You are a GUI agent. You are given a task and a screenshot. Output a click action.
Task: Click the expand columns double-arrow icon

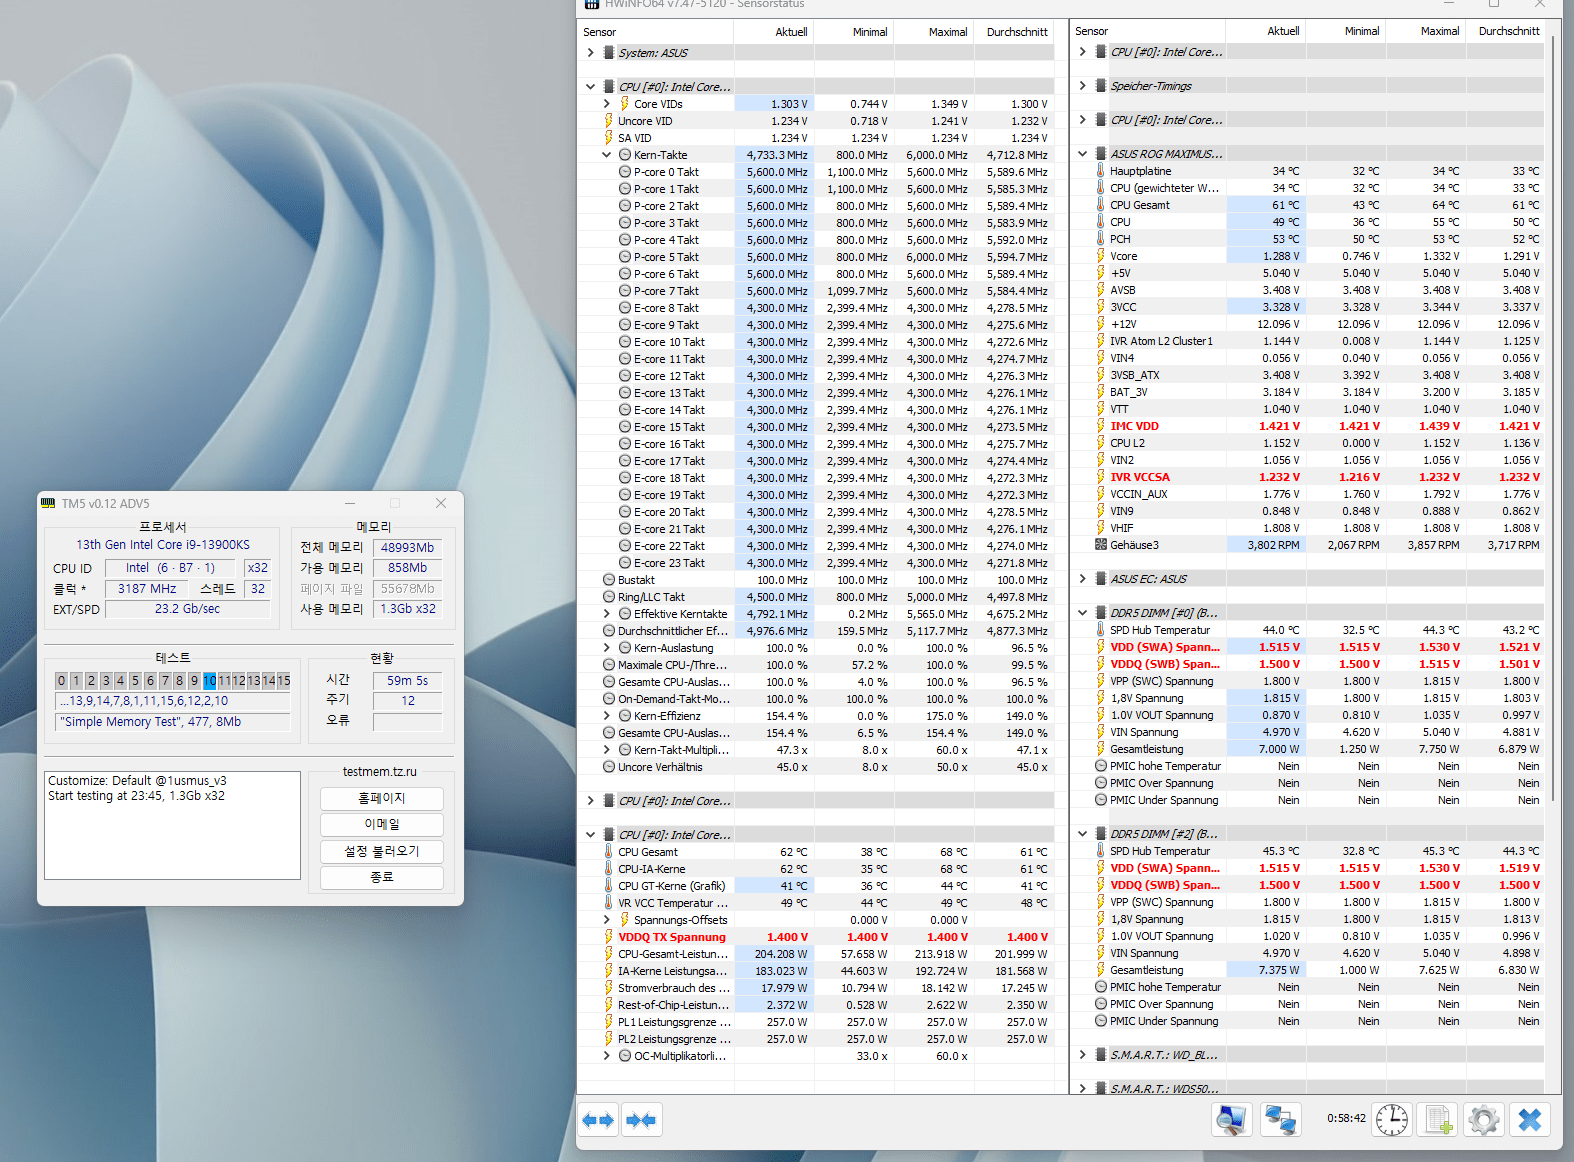click(598, 1120)
